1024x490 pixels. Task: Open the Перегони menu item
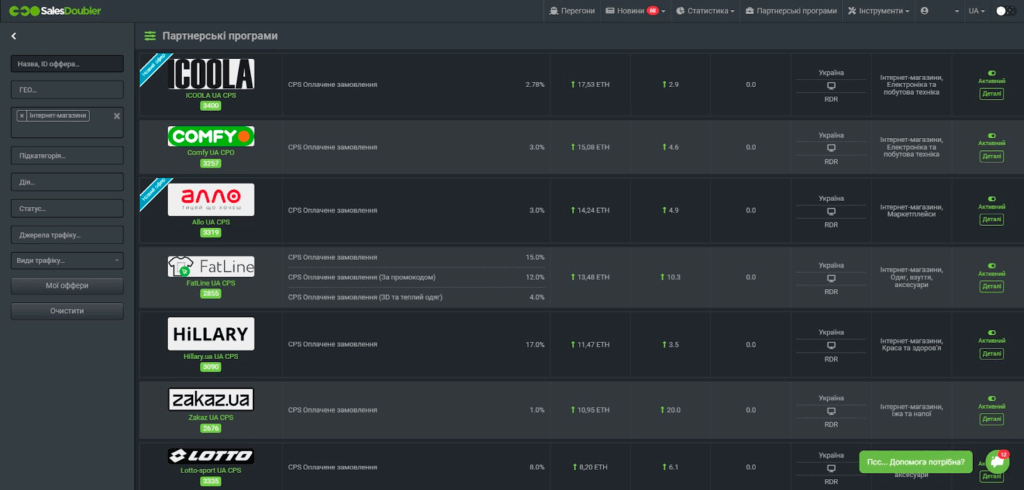pyautogui.click(x=573, y=11)
